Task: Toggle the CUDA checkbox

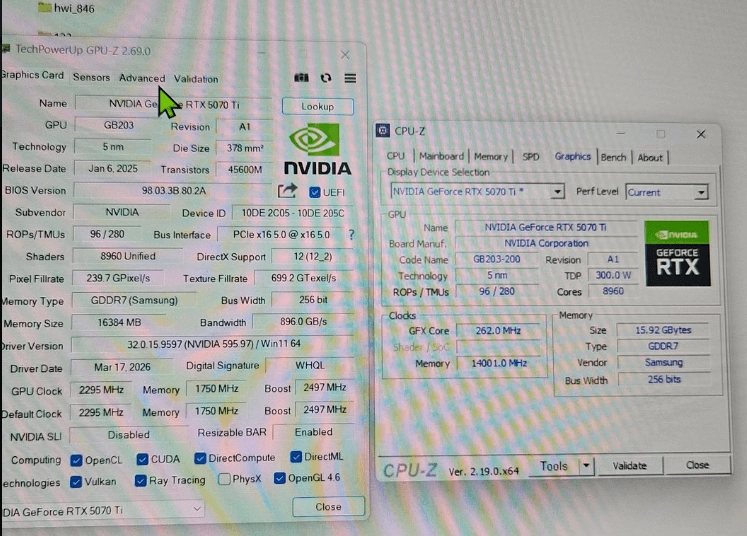Action: pos(142,459)
